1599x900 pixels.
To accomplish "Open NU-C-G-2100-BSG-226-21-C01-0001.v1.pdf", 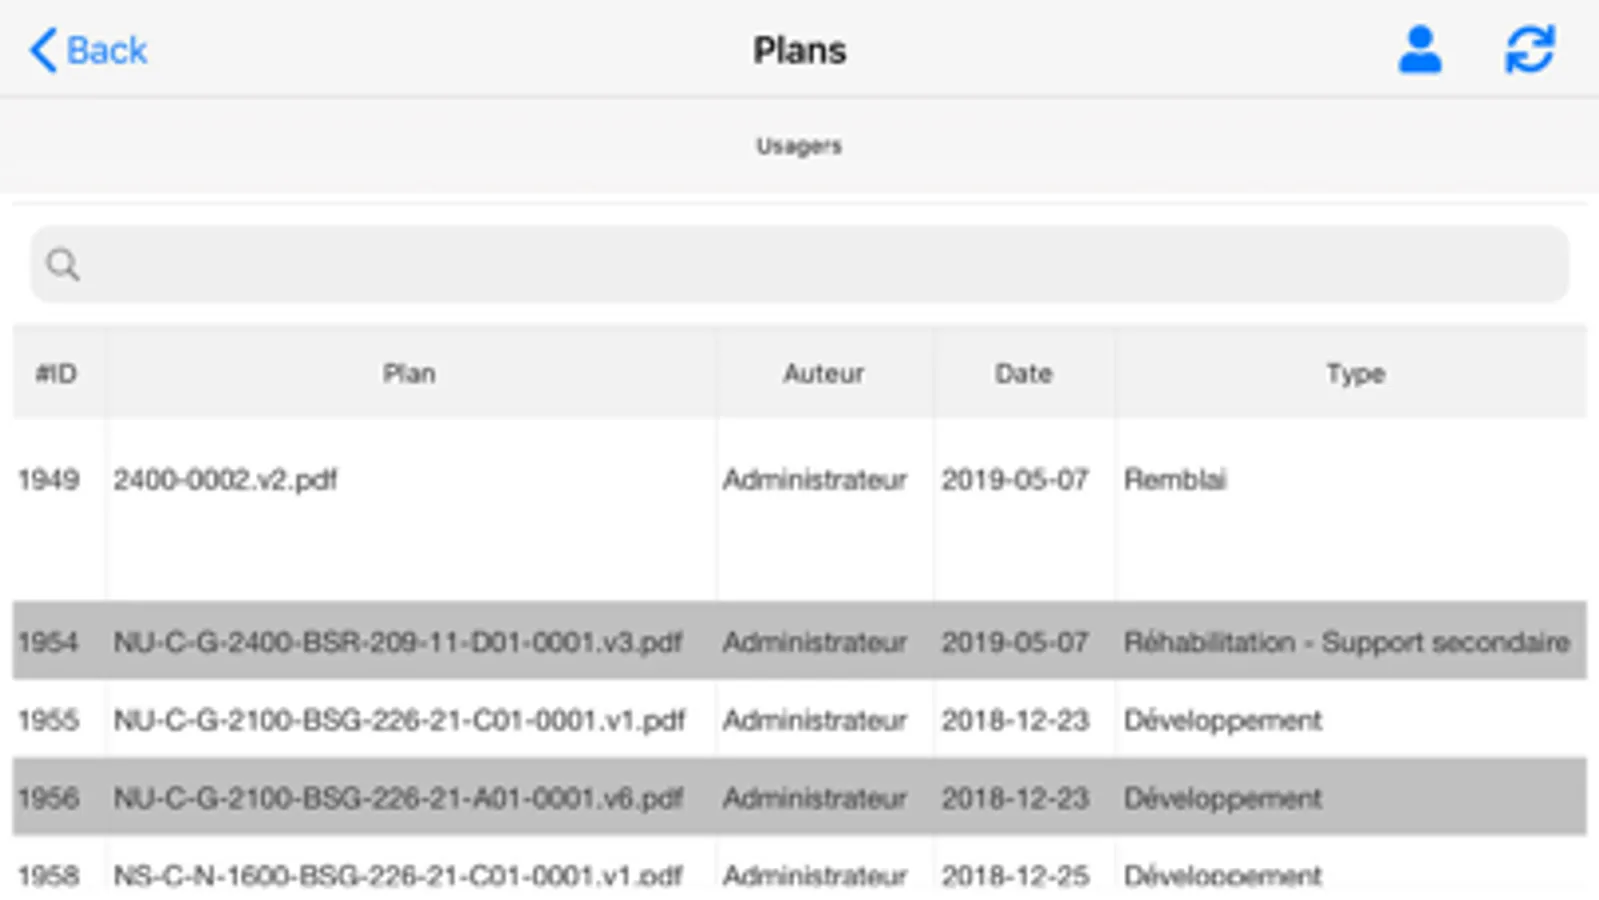I will (x=400, y=719).
